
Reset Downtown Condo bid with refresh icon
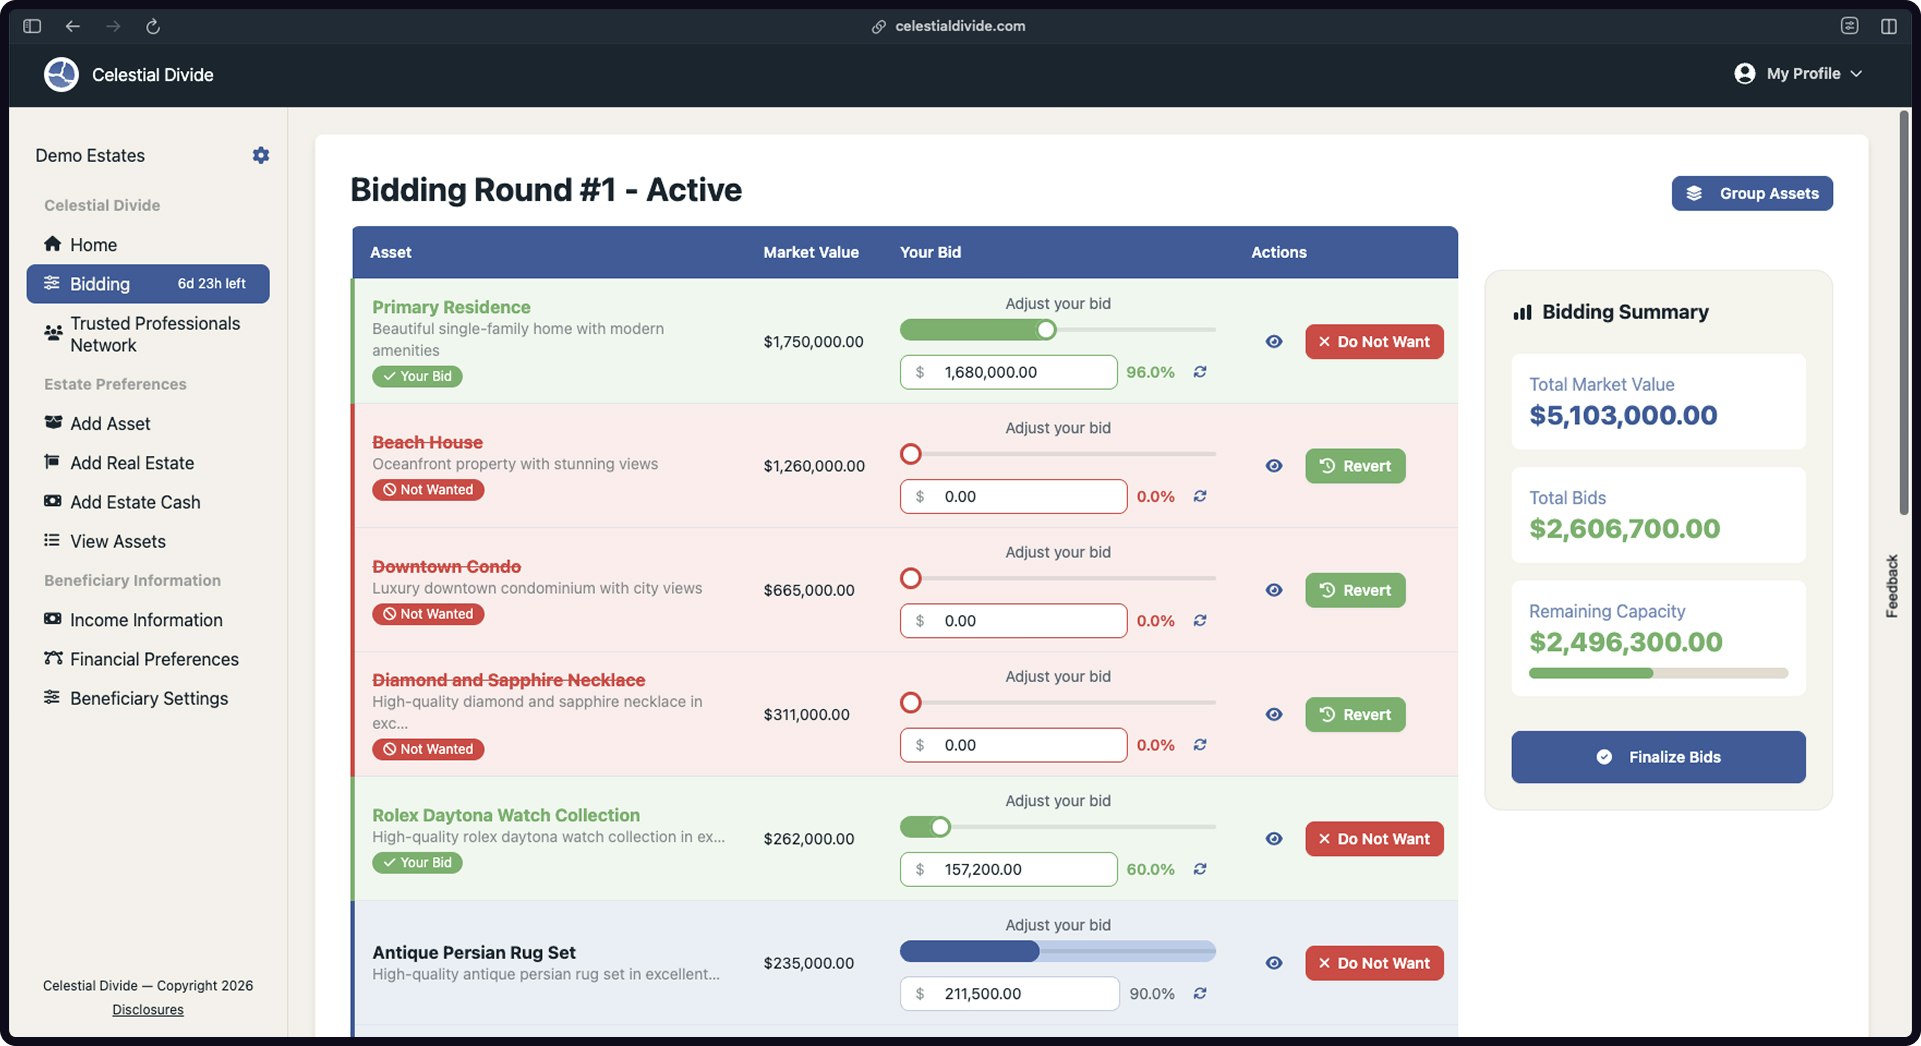pyautogui.click(x=1200, y=621)
